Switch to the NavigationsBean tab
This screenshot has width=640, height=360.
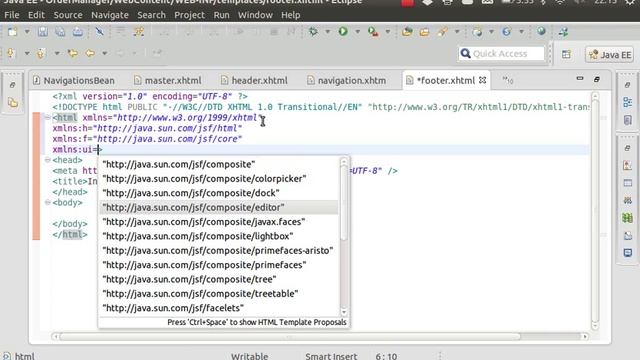tap(74, 80)
